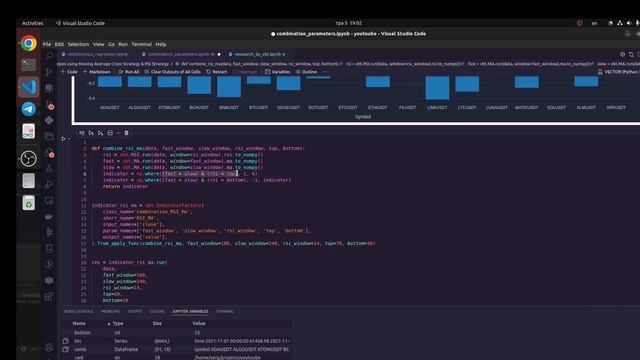Image resolution: width=640 pixels, height=360 pixels.
Task: Switch to the Jupyter Variables panel tab
Action: click(x=190, y=311)
